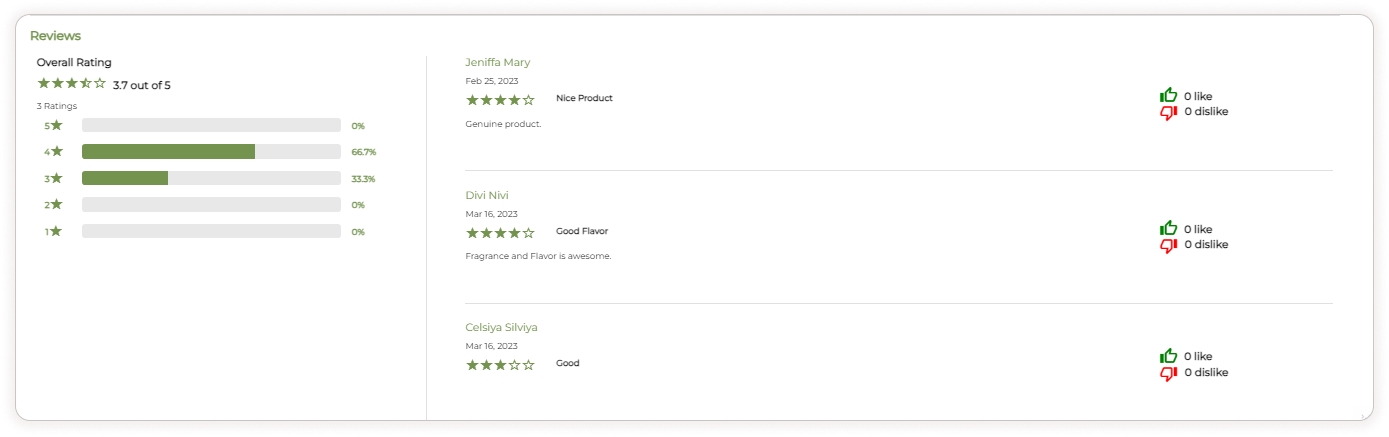Click the 3-star rating bar
The image size is (1389, 437).
tap(211, 178)
